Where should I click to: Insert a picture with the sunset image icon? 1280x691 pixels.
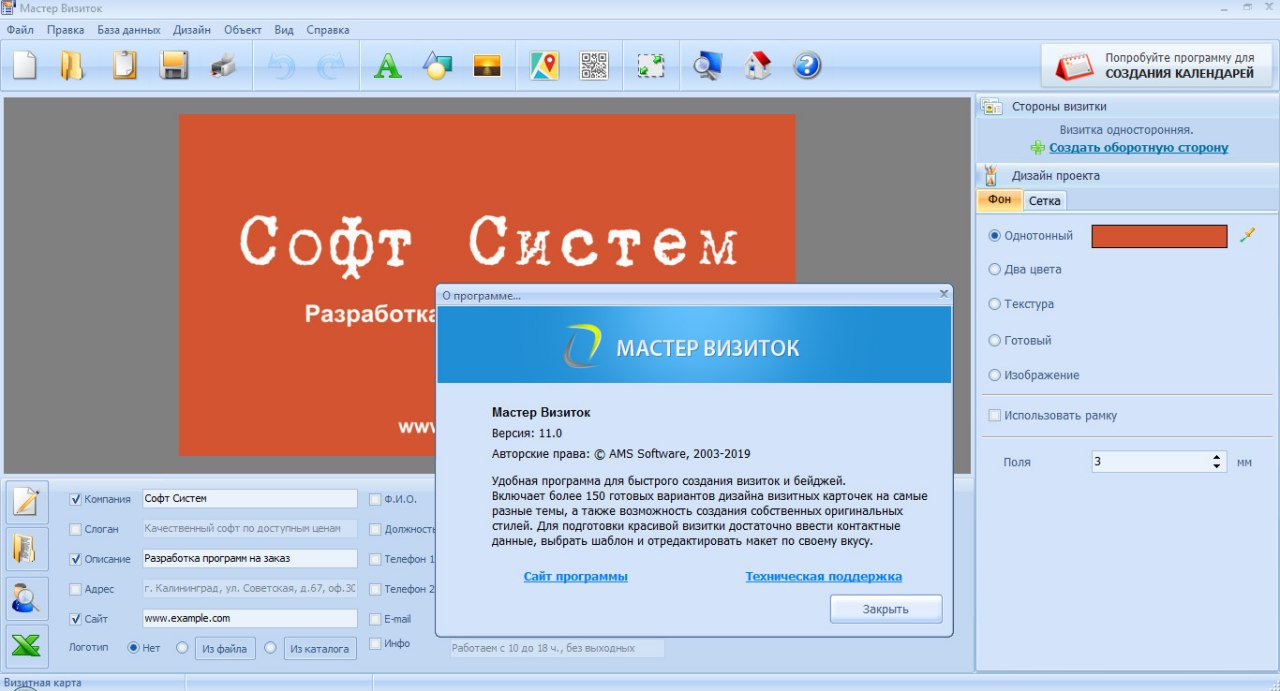pyautogui.click(x=487, y=66)
